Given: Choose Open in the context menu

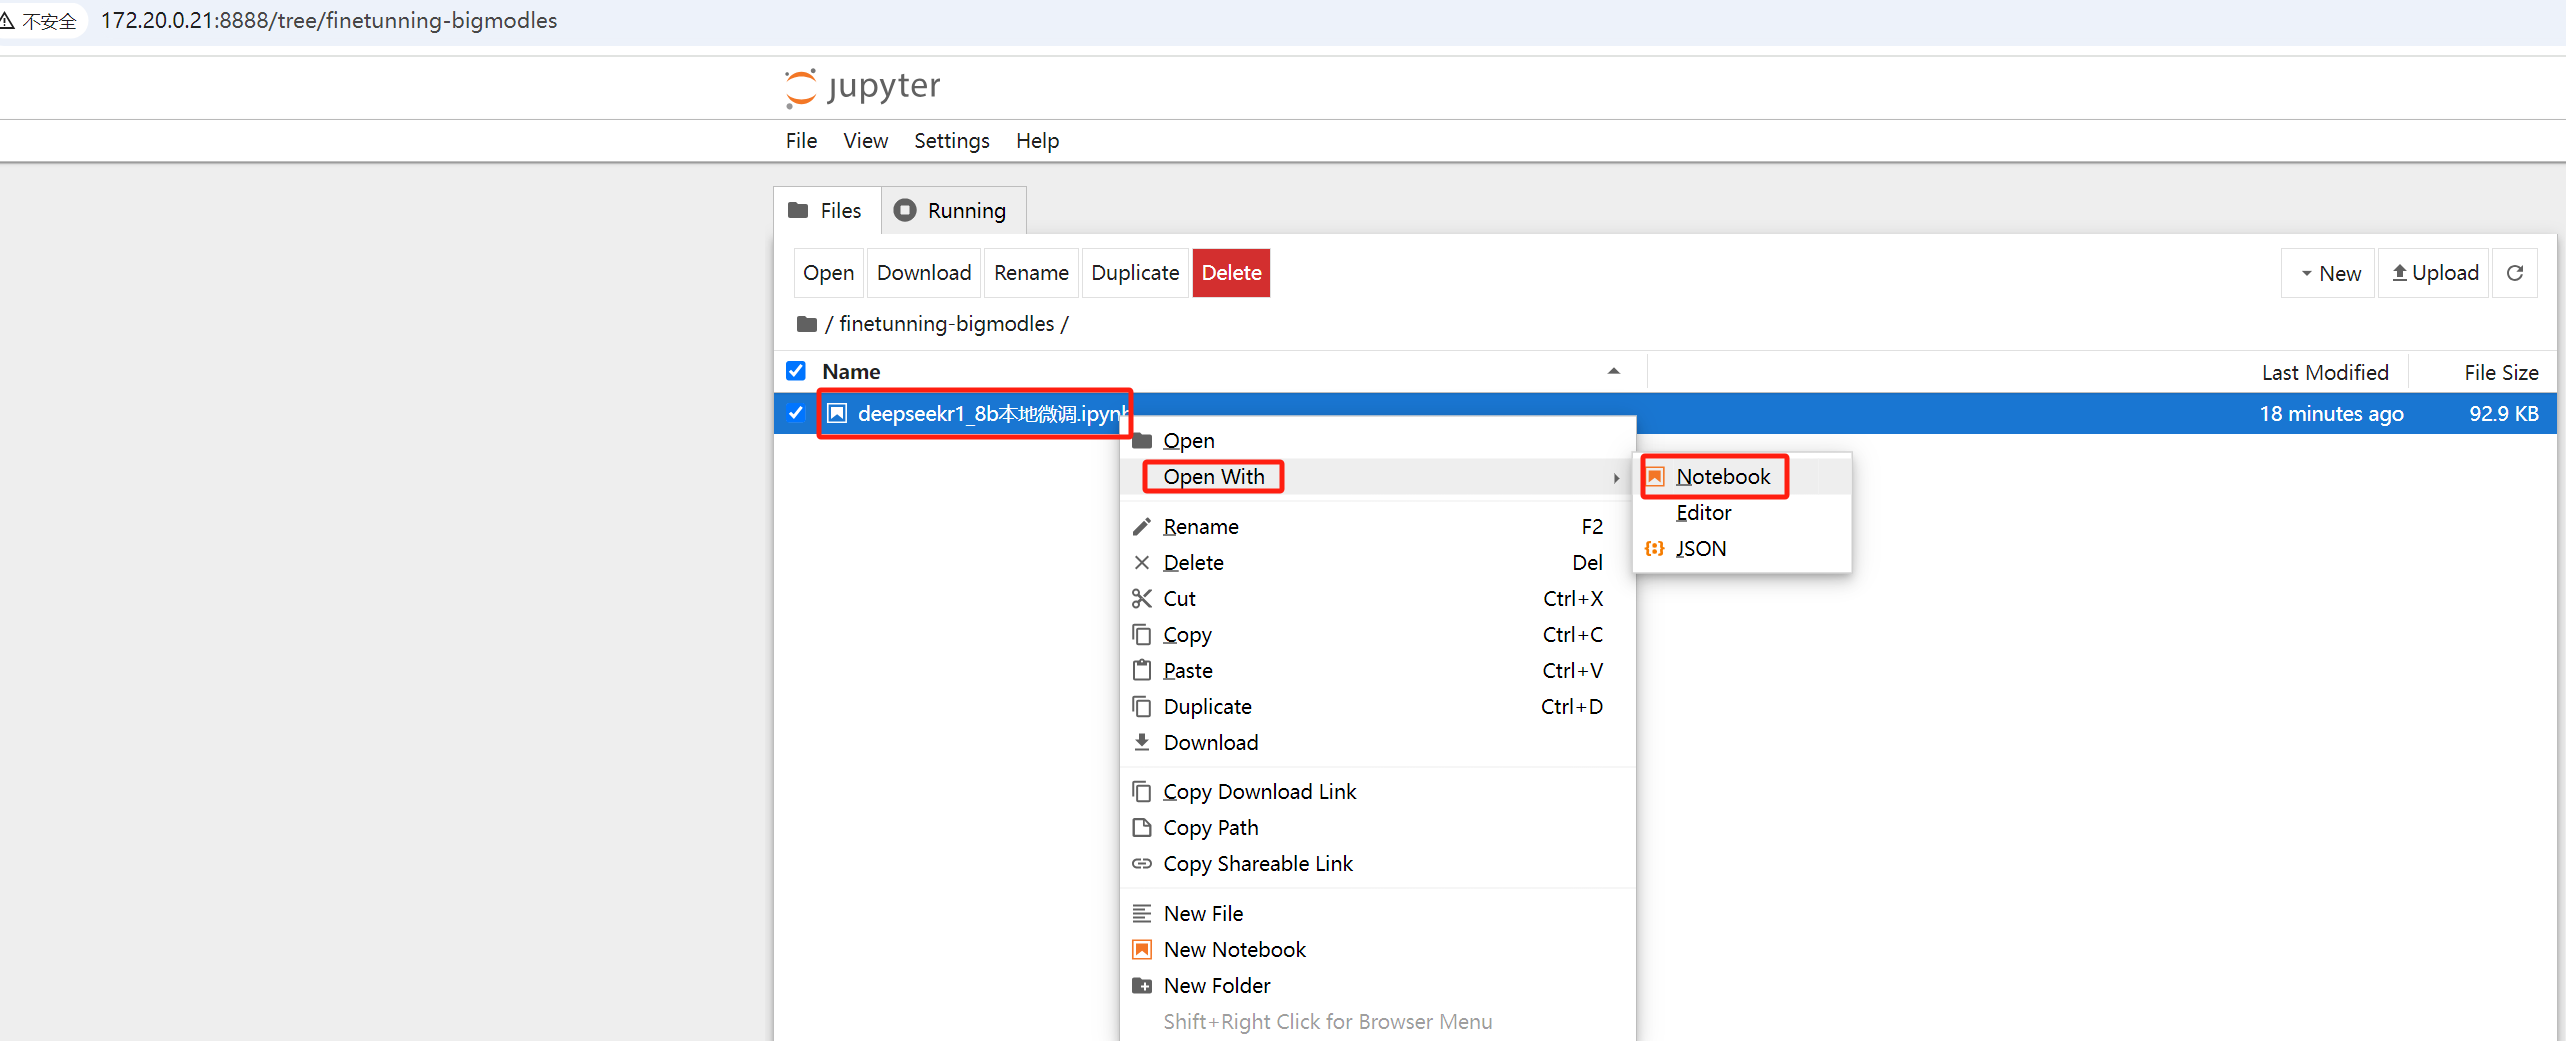Looking at the screenshot, I should point(1378,441).
